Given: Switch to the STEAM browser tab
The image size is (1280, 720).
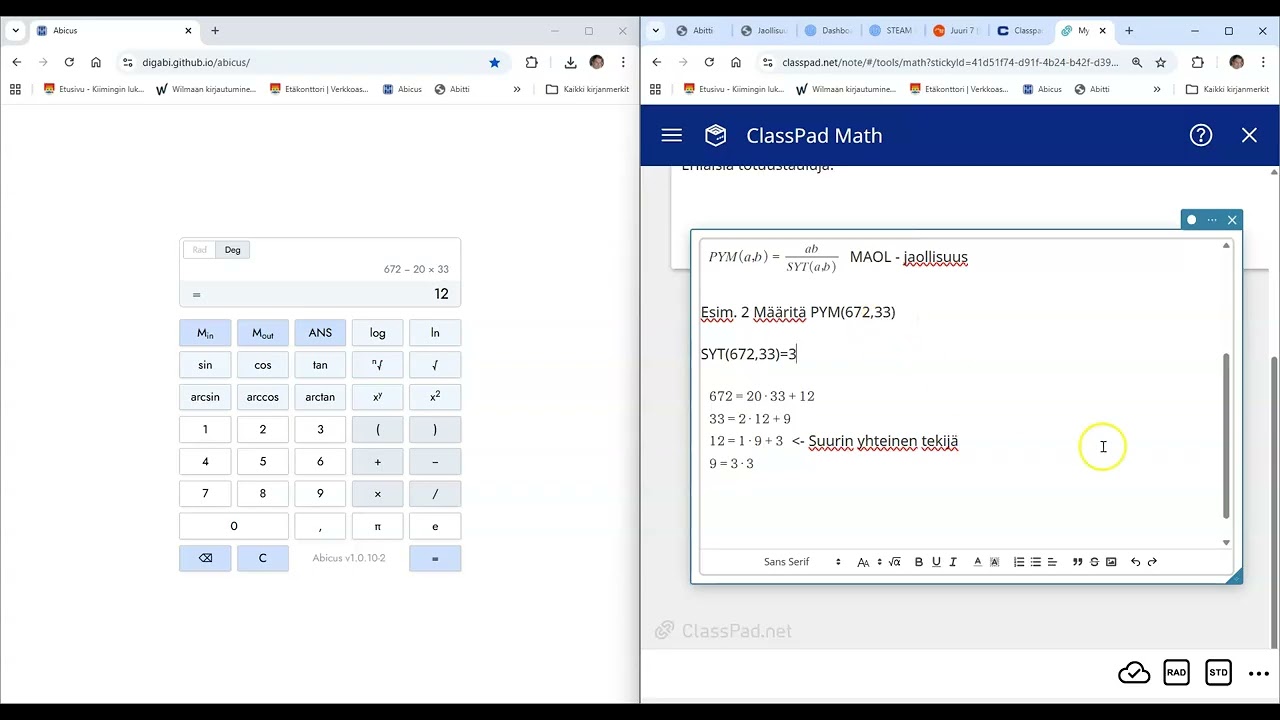Looking at the screenshot, I should point(891,31).
